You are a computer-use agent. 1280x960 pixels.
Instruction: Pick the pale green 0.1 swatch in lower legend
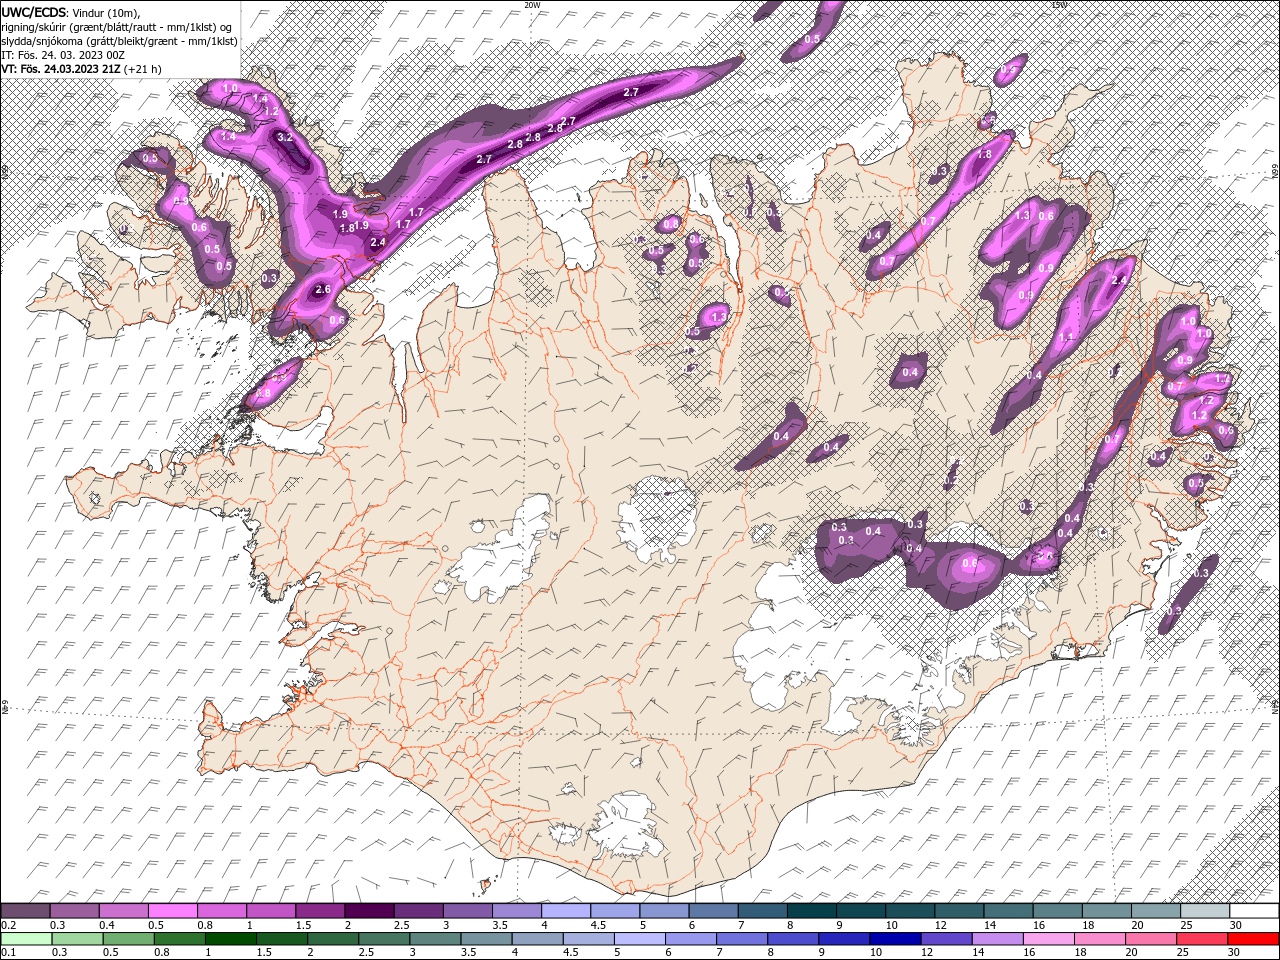(x=25, y=939)
